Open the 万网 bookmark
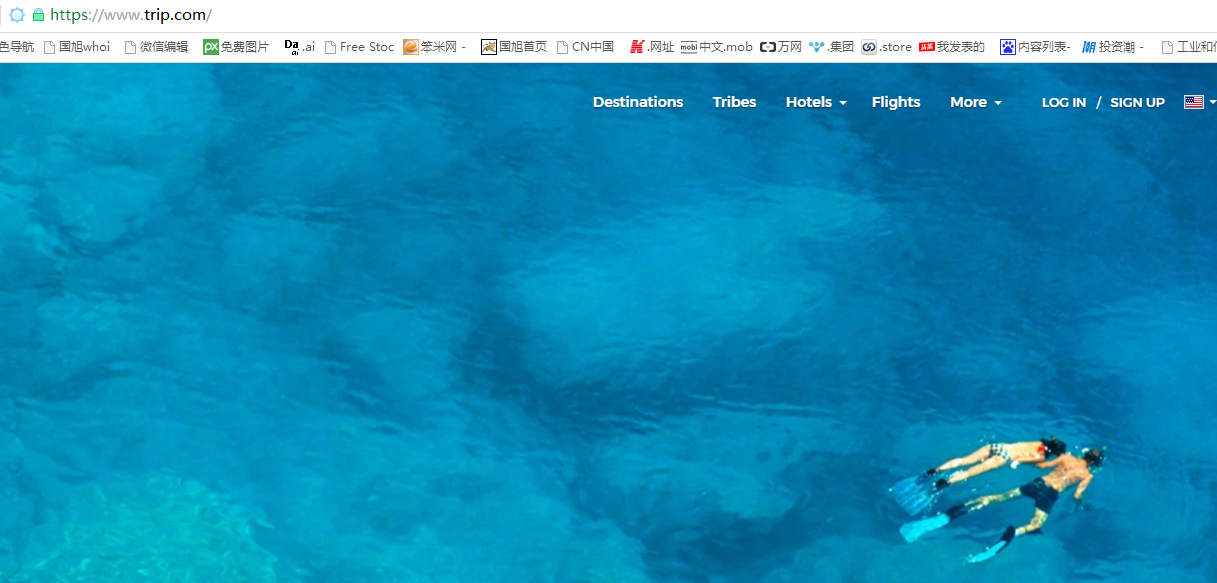 (781, 47)
